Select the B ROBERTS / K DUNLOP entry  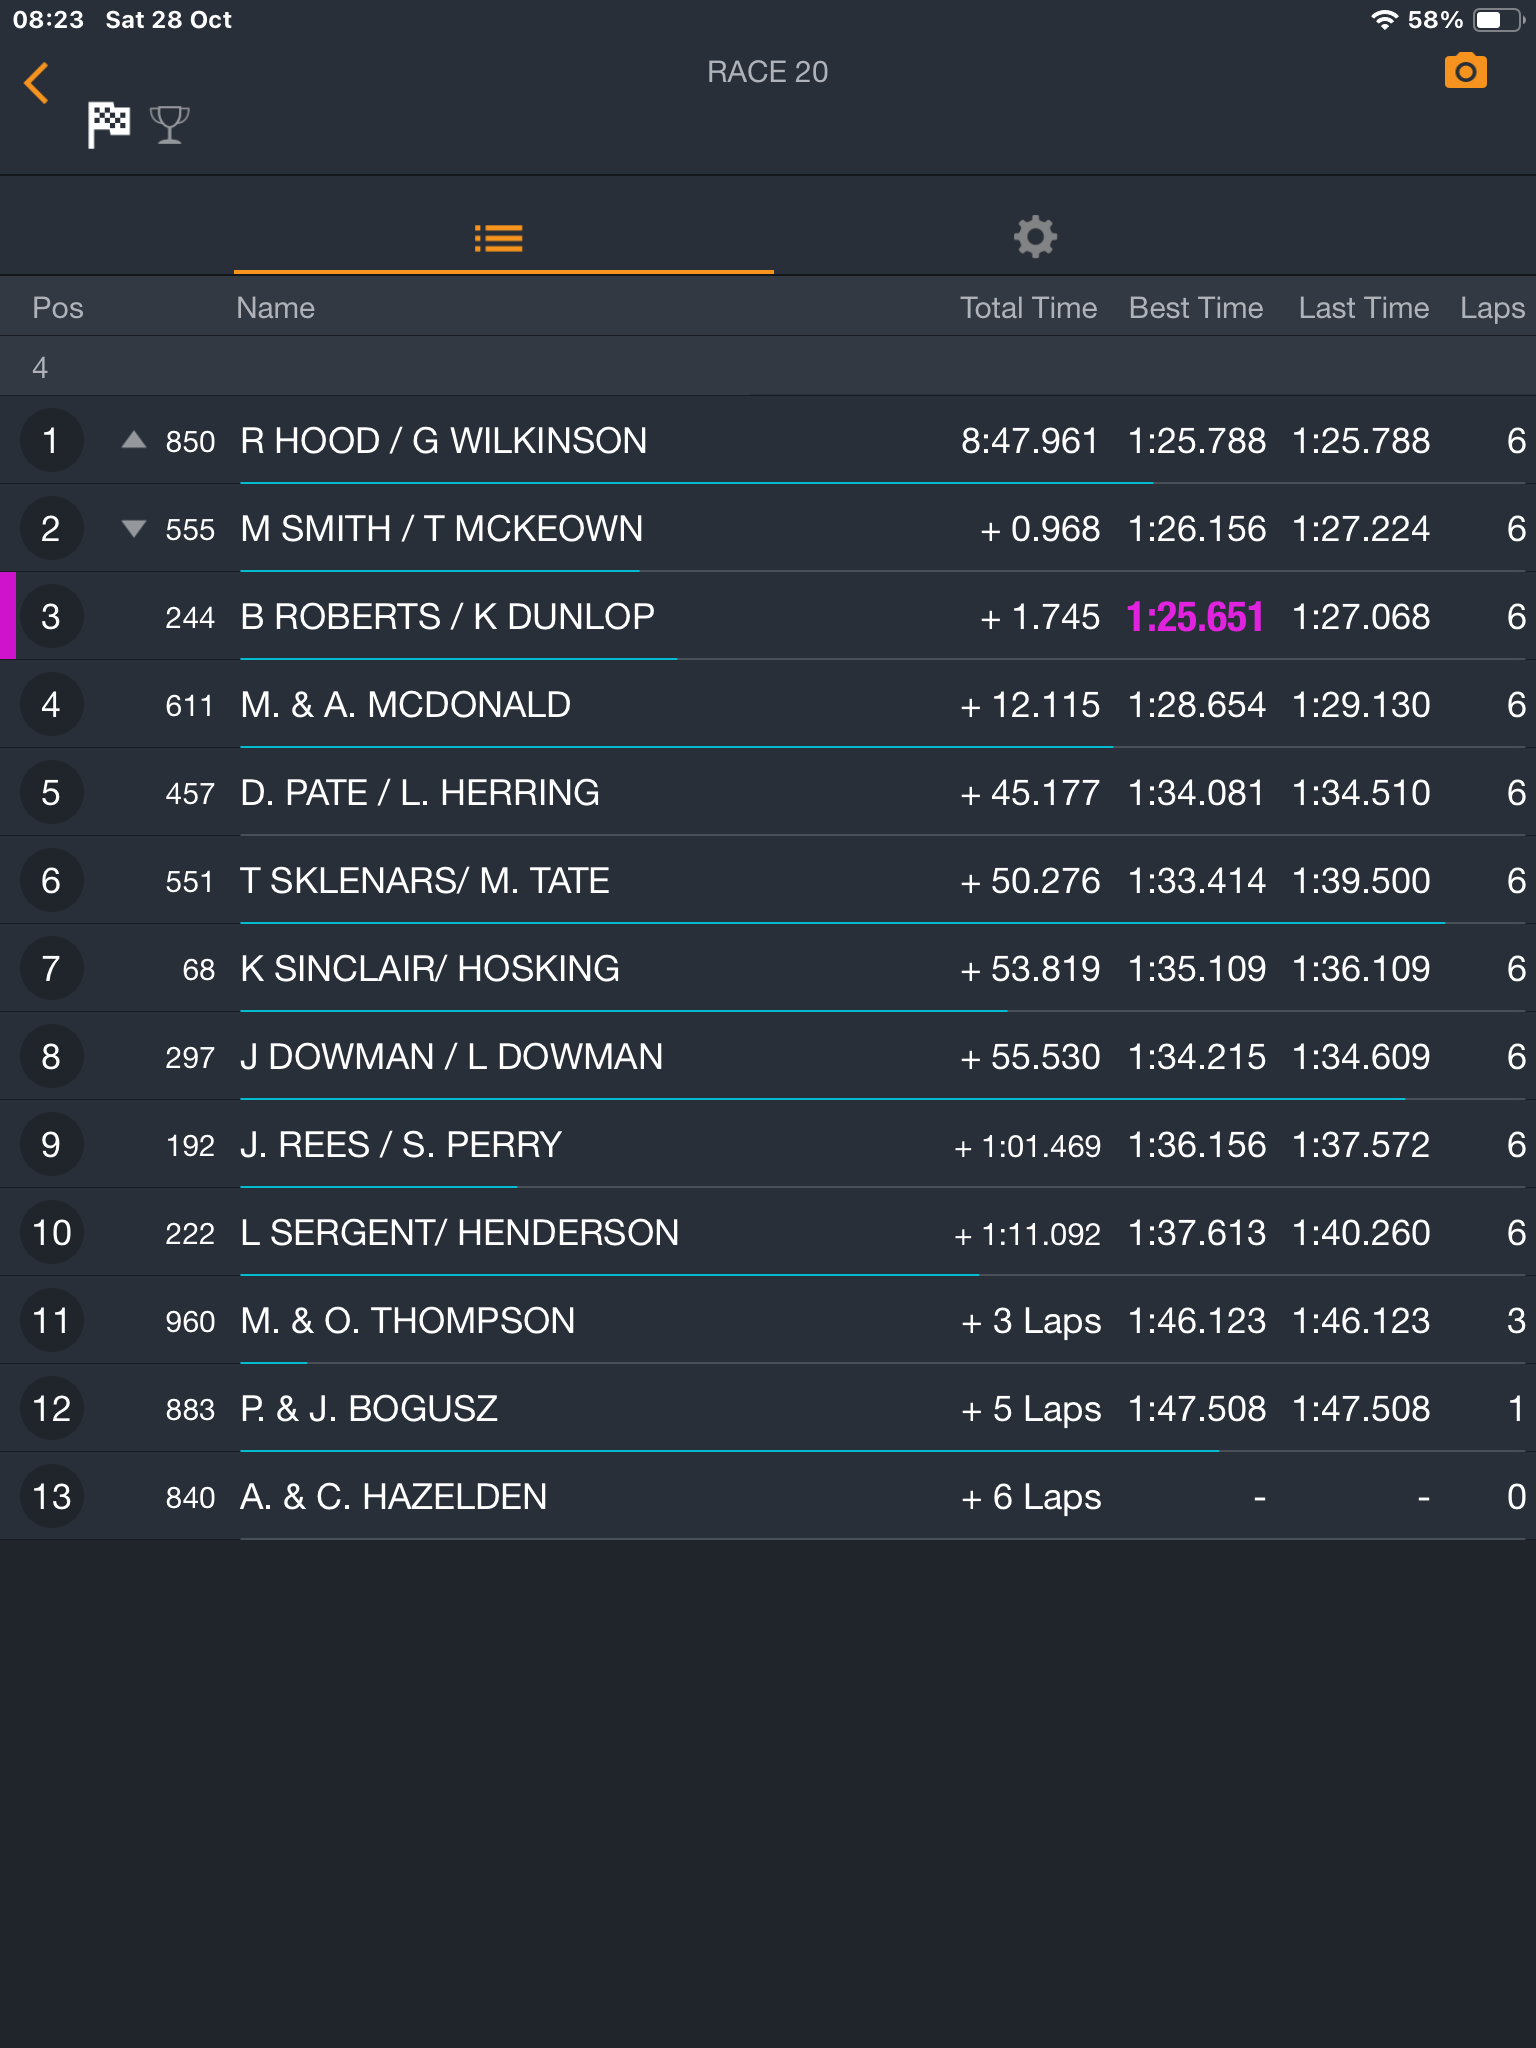click(447, 617)
